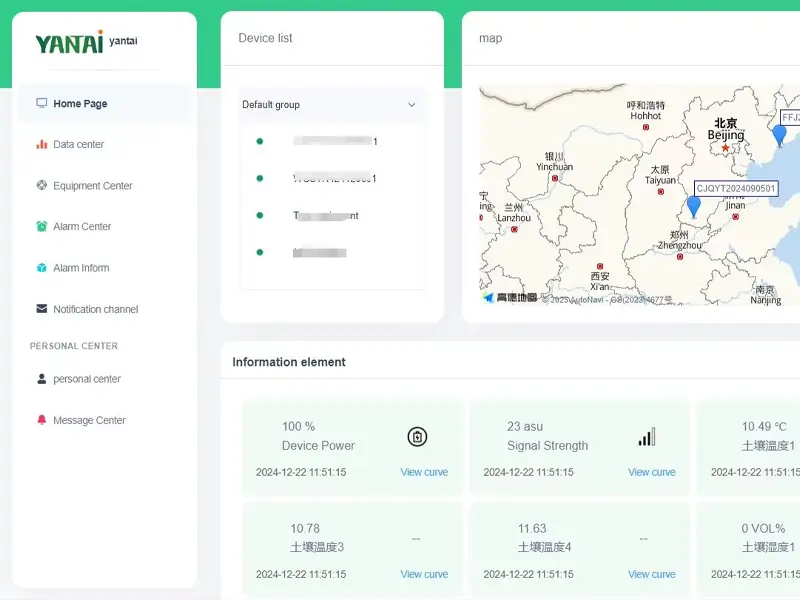Click the CJQYT2024090501 label on the map
800x600 pixels.
[736, 188]
